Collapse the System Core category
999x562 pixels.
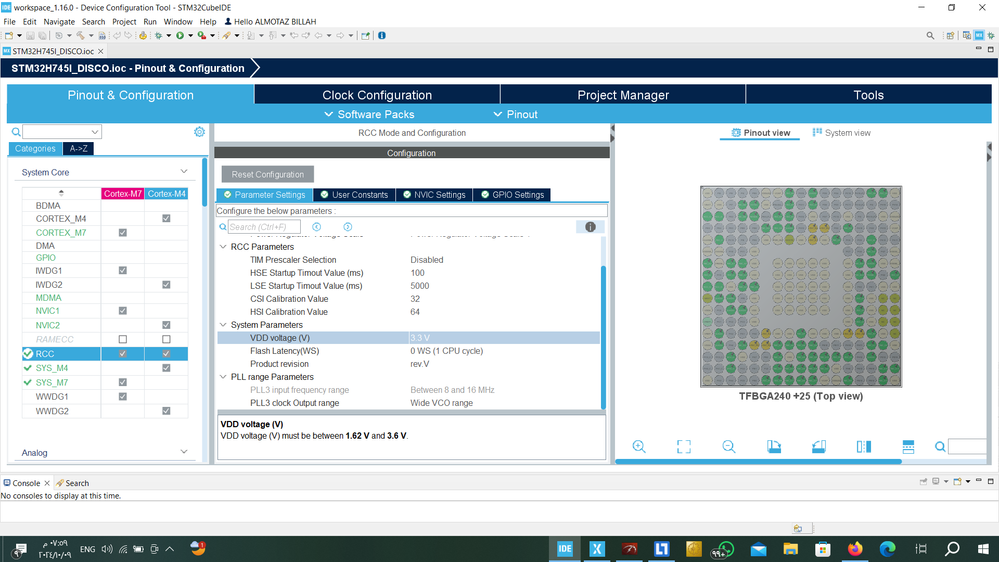coord(183,172)
